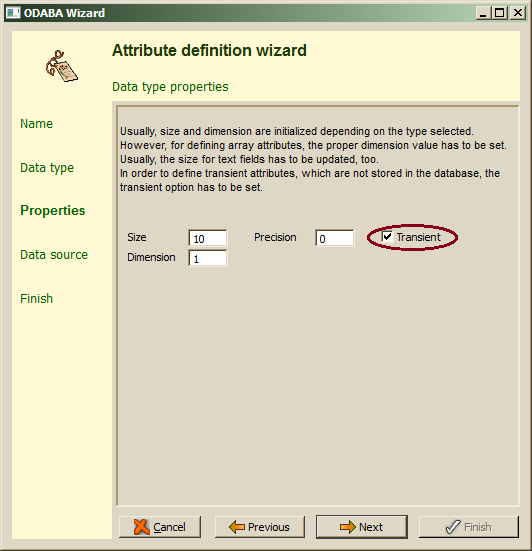This screenshot has width=532, height=551.
Task: Open the Finish step in sidebar
Action: (x=37, y=299)
